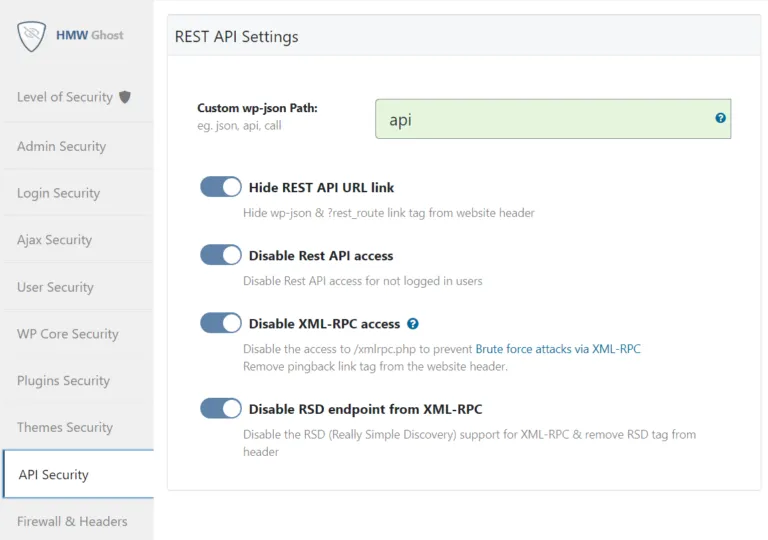Click the shield icon beside Level of Security
This screenshot has height=540, width=768.
pyautogui.click(x=125, y=97)
